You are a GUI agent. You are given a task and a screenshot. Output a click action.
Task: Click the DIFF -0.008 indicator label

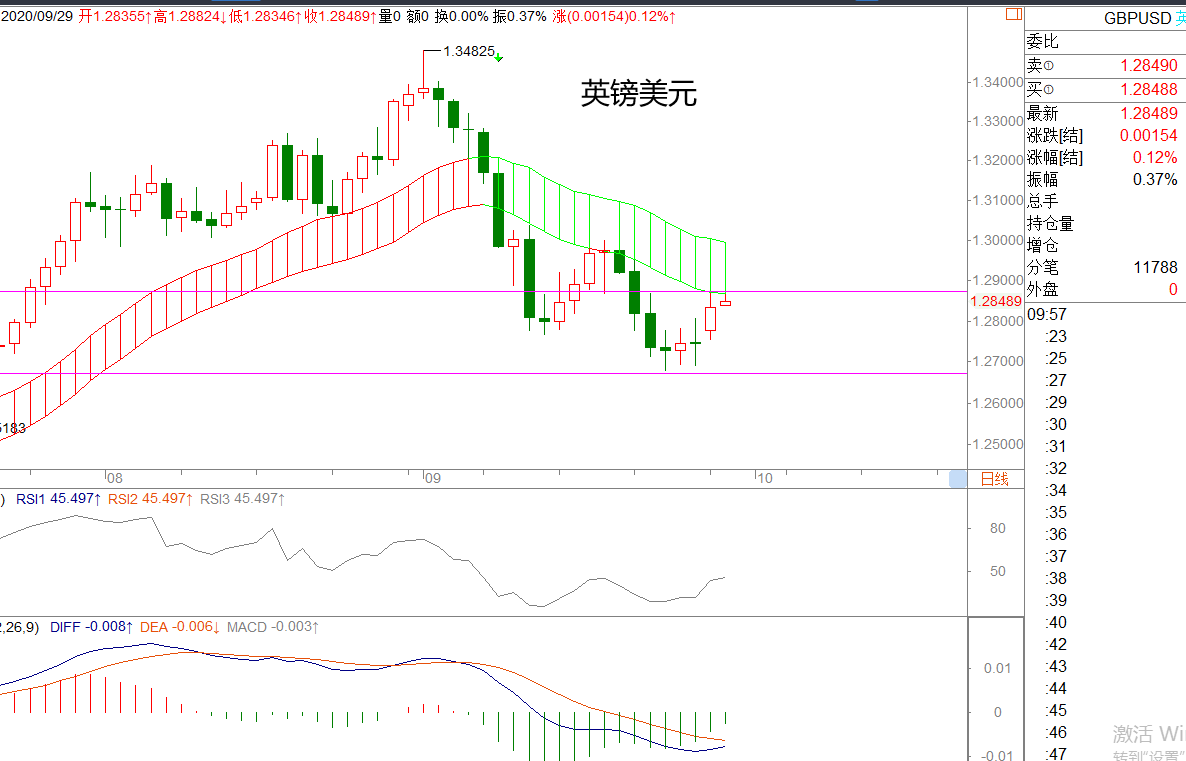coord(92,627)
